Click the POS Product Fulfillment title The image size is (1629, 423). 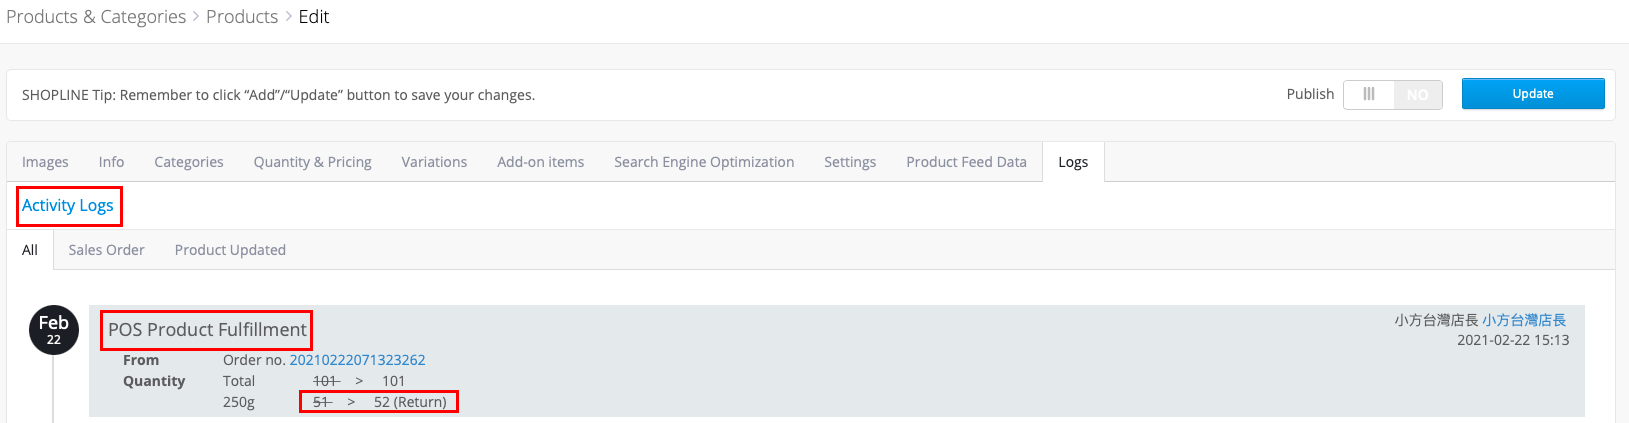[x=207, y=330]
